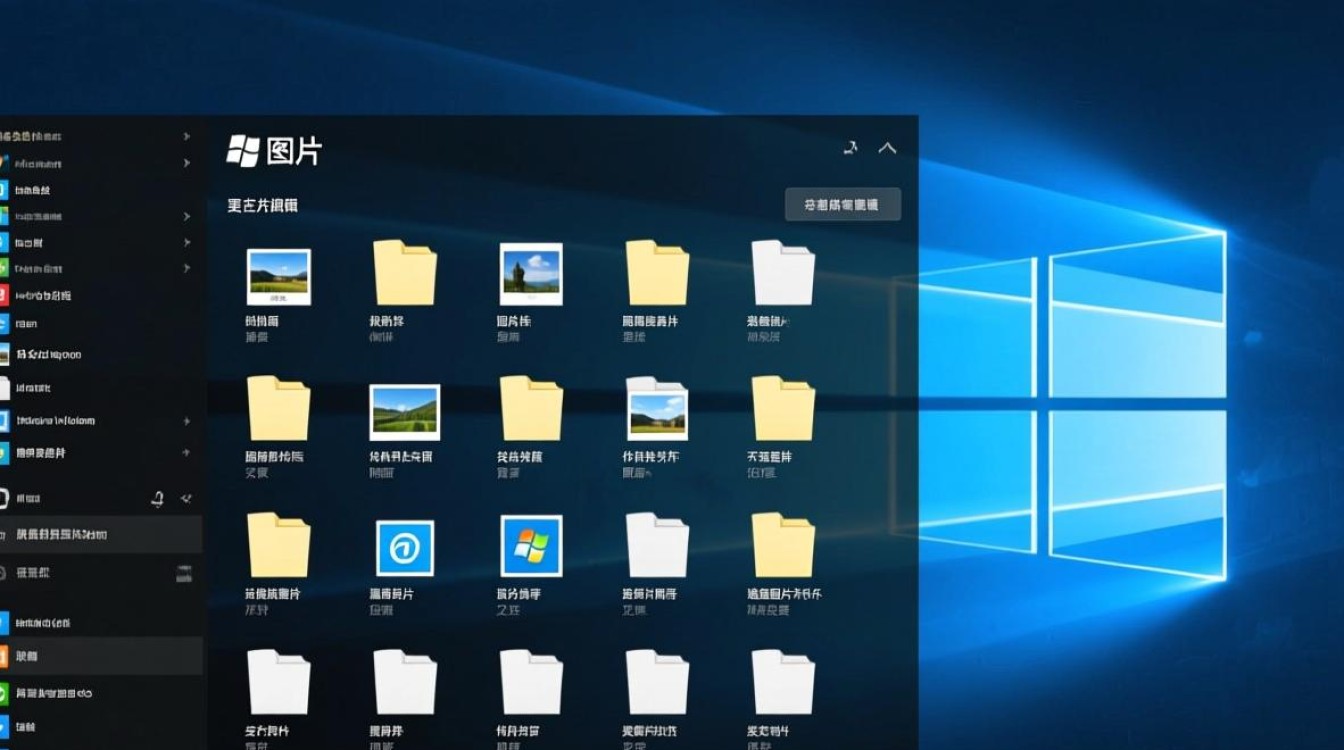Image resolution: width=1344 pixels, height=750 pixels.
Task: Click the Windows logo beside the 图片 title
Action: tap(243, 150)
